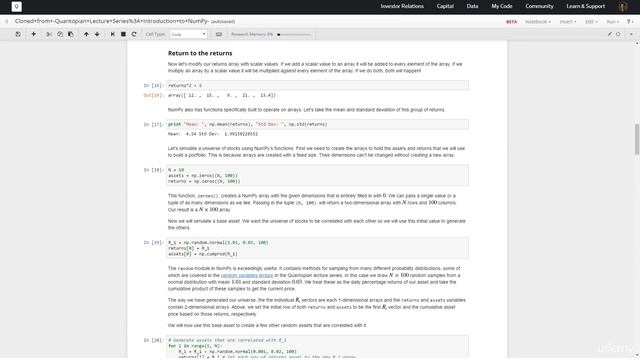Image resolution: width=640 pixels, height=360 pixels.
Task: Select the cell printing Mean and Std Dev
Action: (317, 124)
